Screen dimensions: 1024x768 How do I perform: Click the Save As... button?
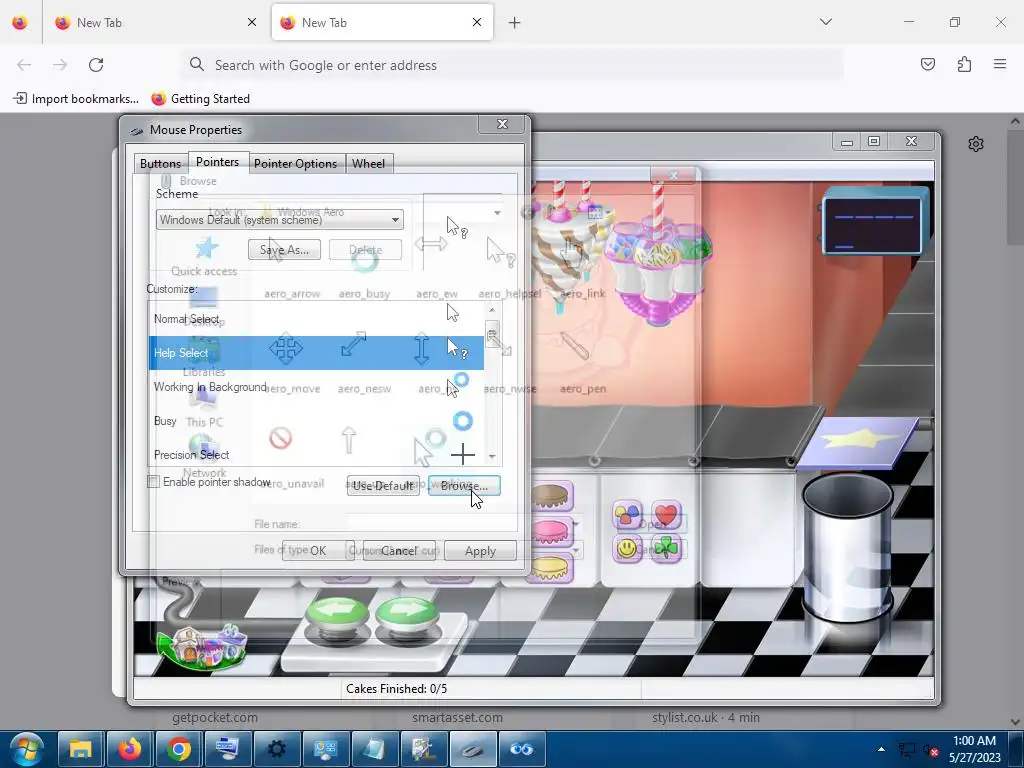click(x=284, y=249)
